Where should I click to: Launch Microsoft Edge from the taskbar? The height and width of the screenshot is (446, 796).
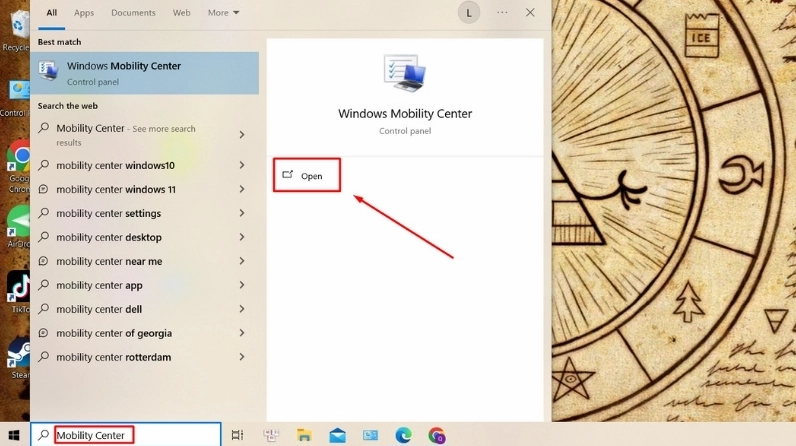(x=403, y=435)
